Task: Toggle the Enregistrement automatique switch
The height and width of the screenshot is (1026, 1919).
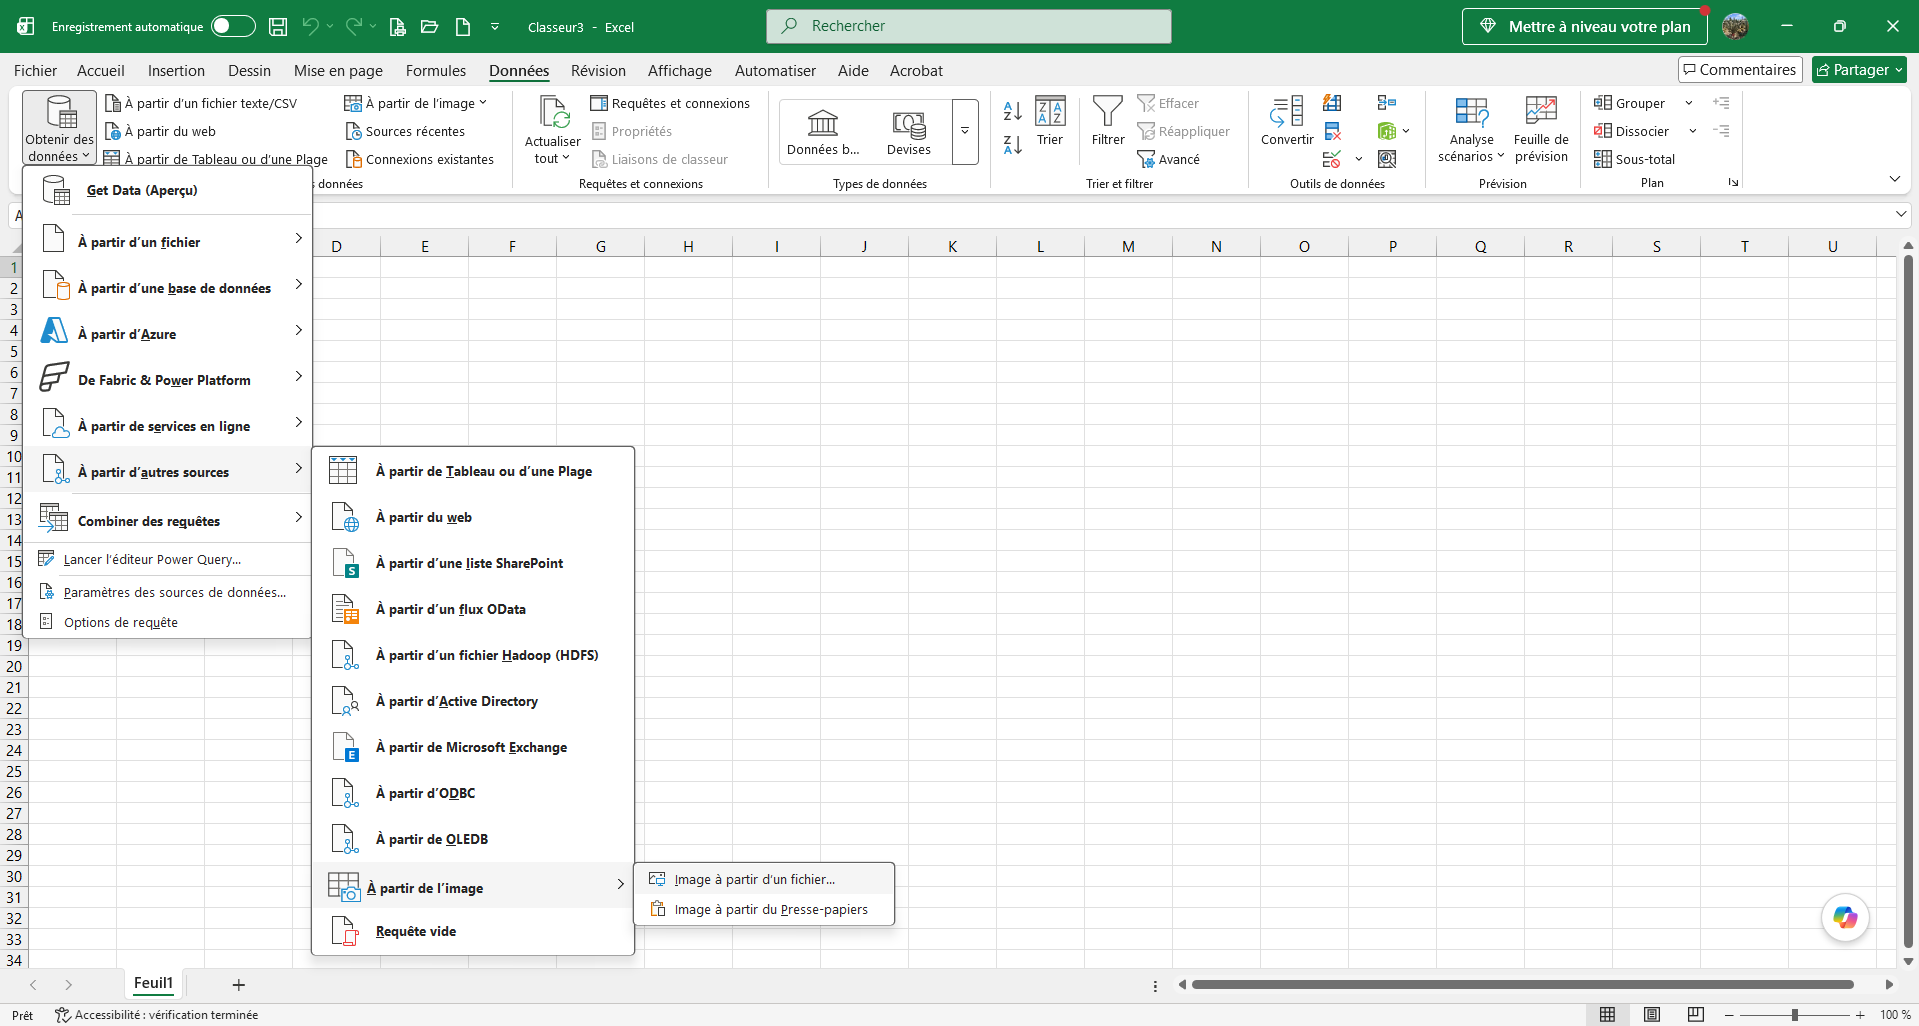Action: 233,27
